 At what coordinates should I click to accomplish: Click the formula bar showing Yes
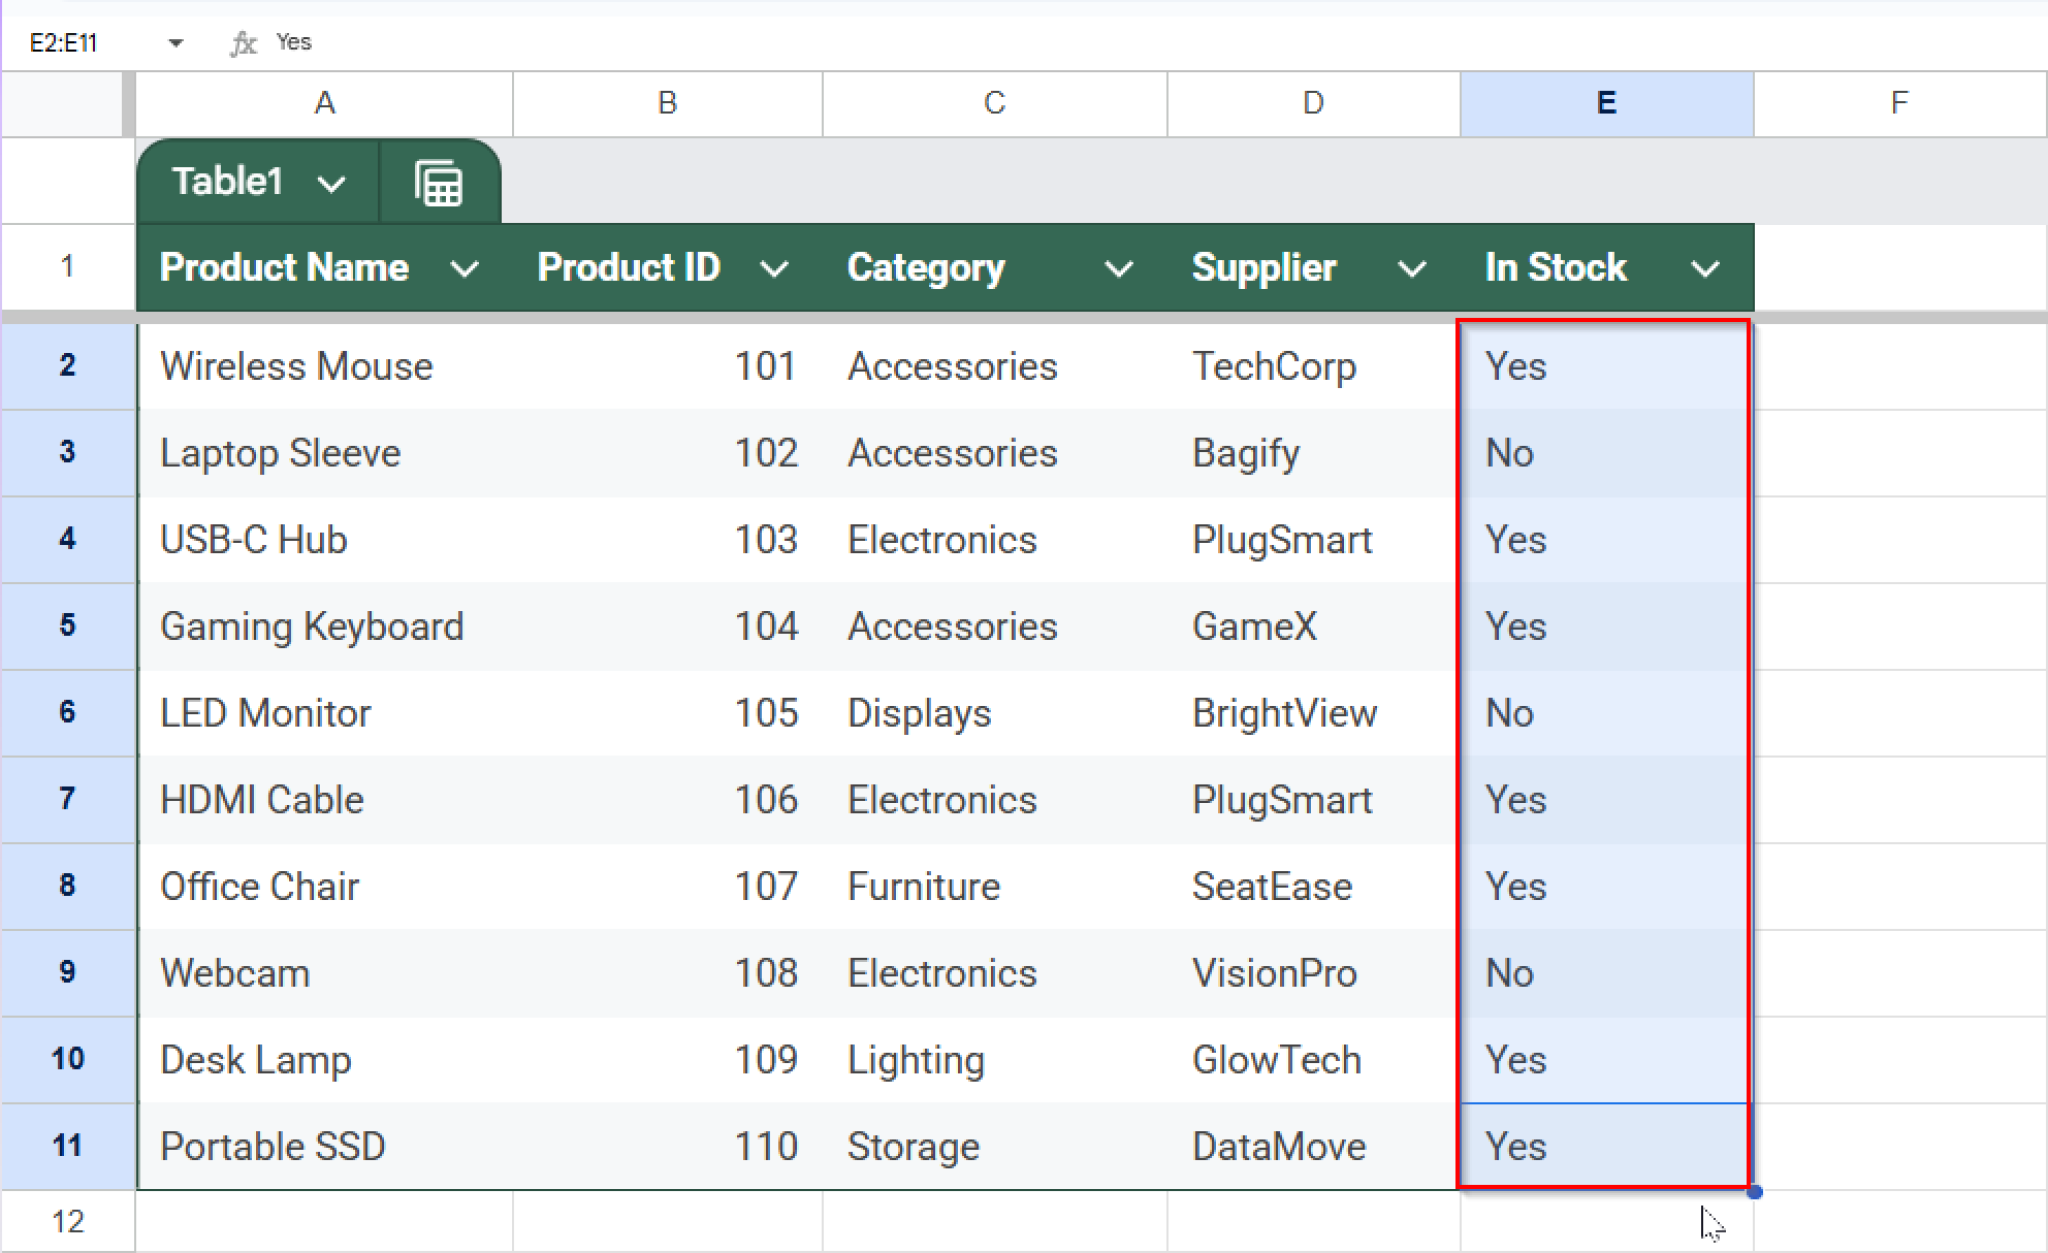[x=293, y=42]
